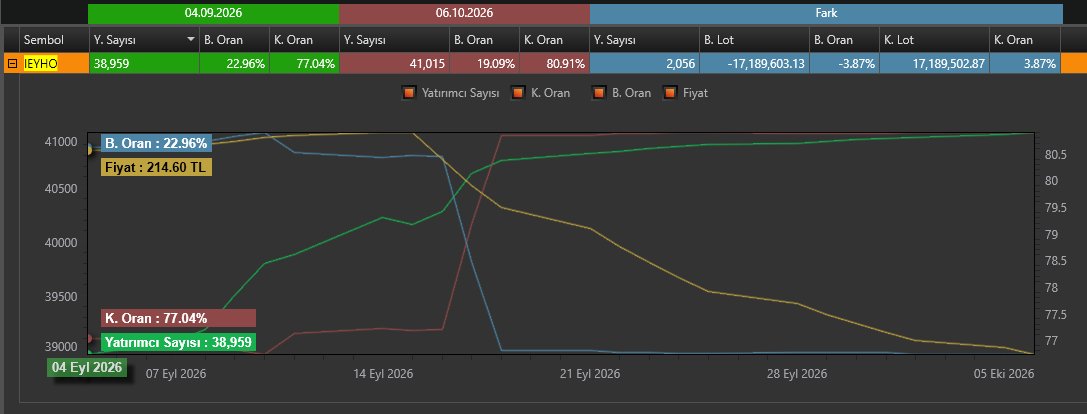Click the 04 Eyl 2026 crosshair date label
Screen dimensions: 1087x414
pos(87,367)
